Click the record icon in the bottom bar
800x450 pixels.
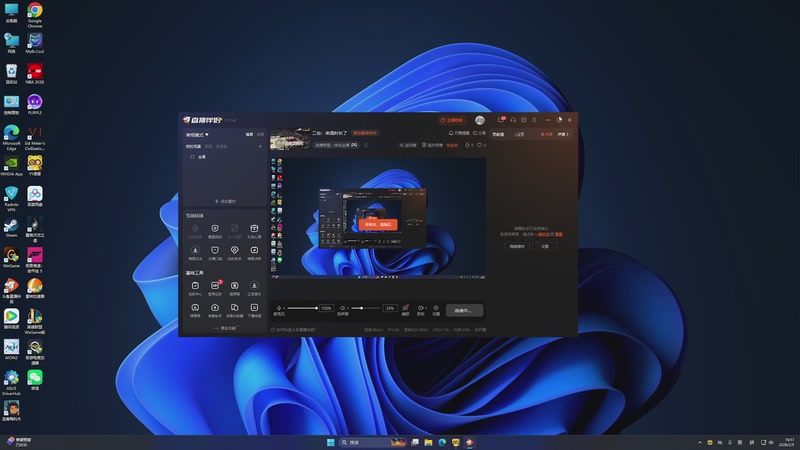pos(420,308)
